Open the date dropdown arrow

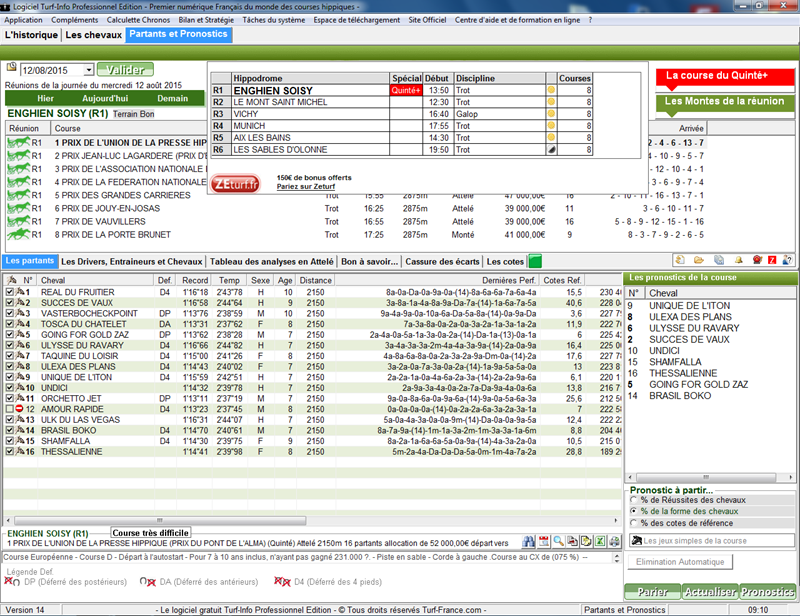point(89,70)
